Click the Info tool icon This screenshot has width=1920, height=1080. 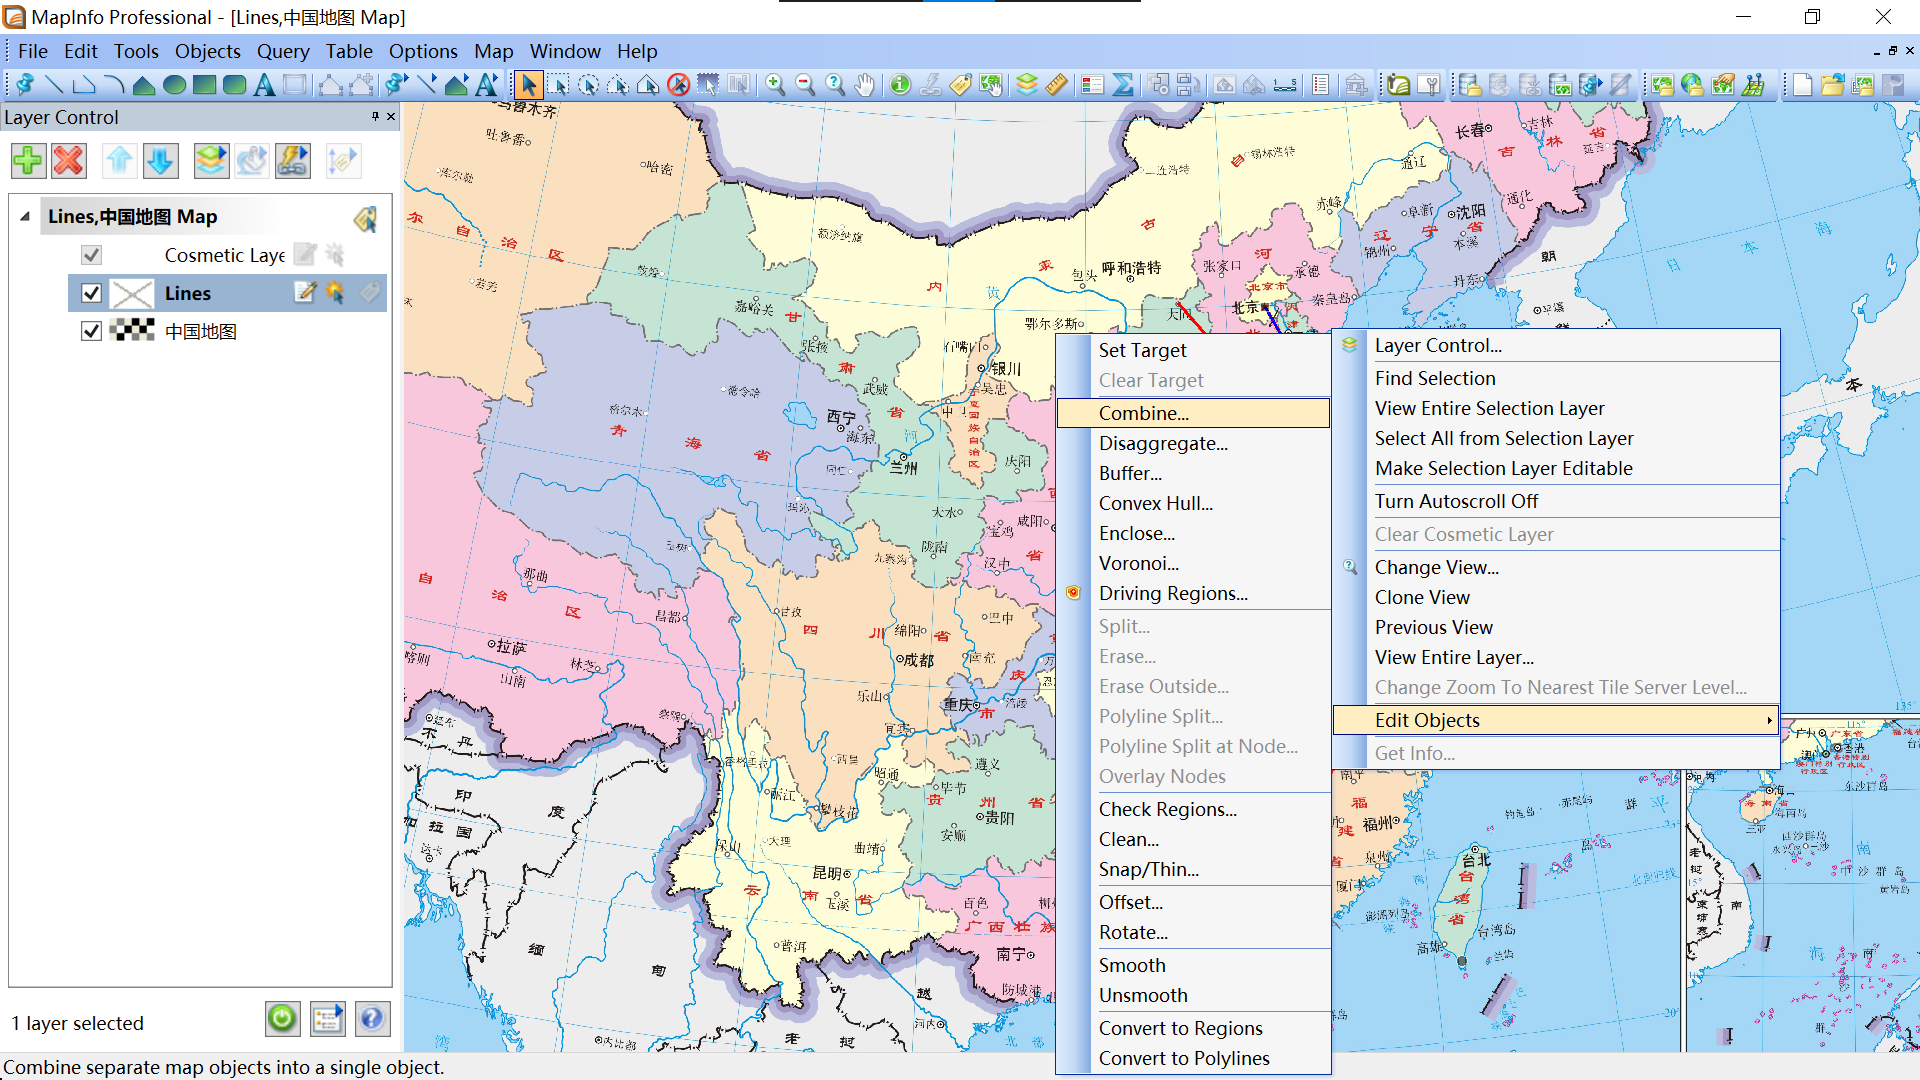click(x=900, y=85)
